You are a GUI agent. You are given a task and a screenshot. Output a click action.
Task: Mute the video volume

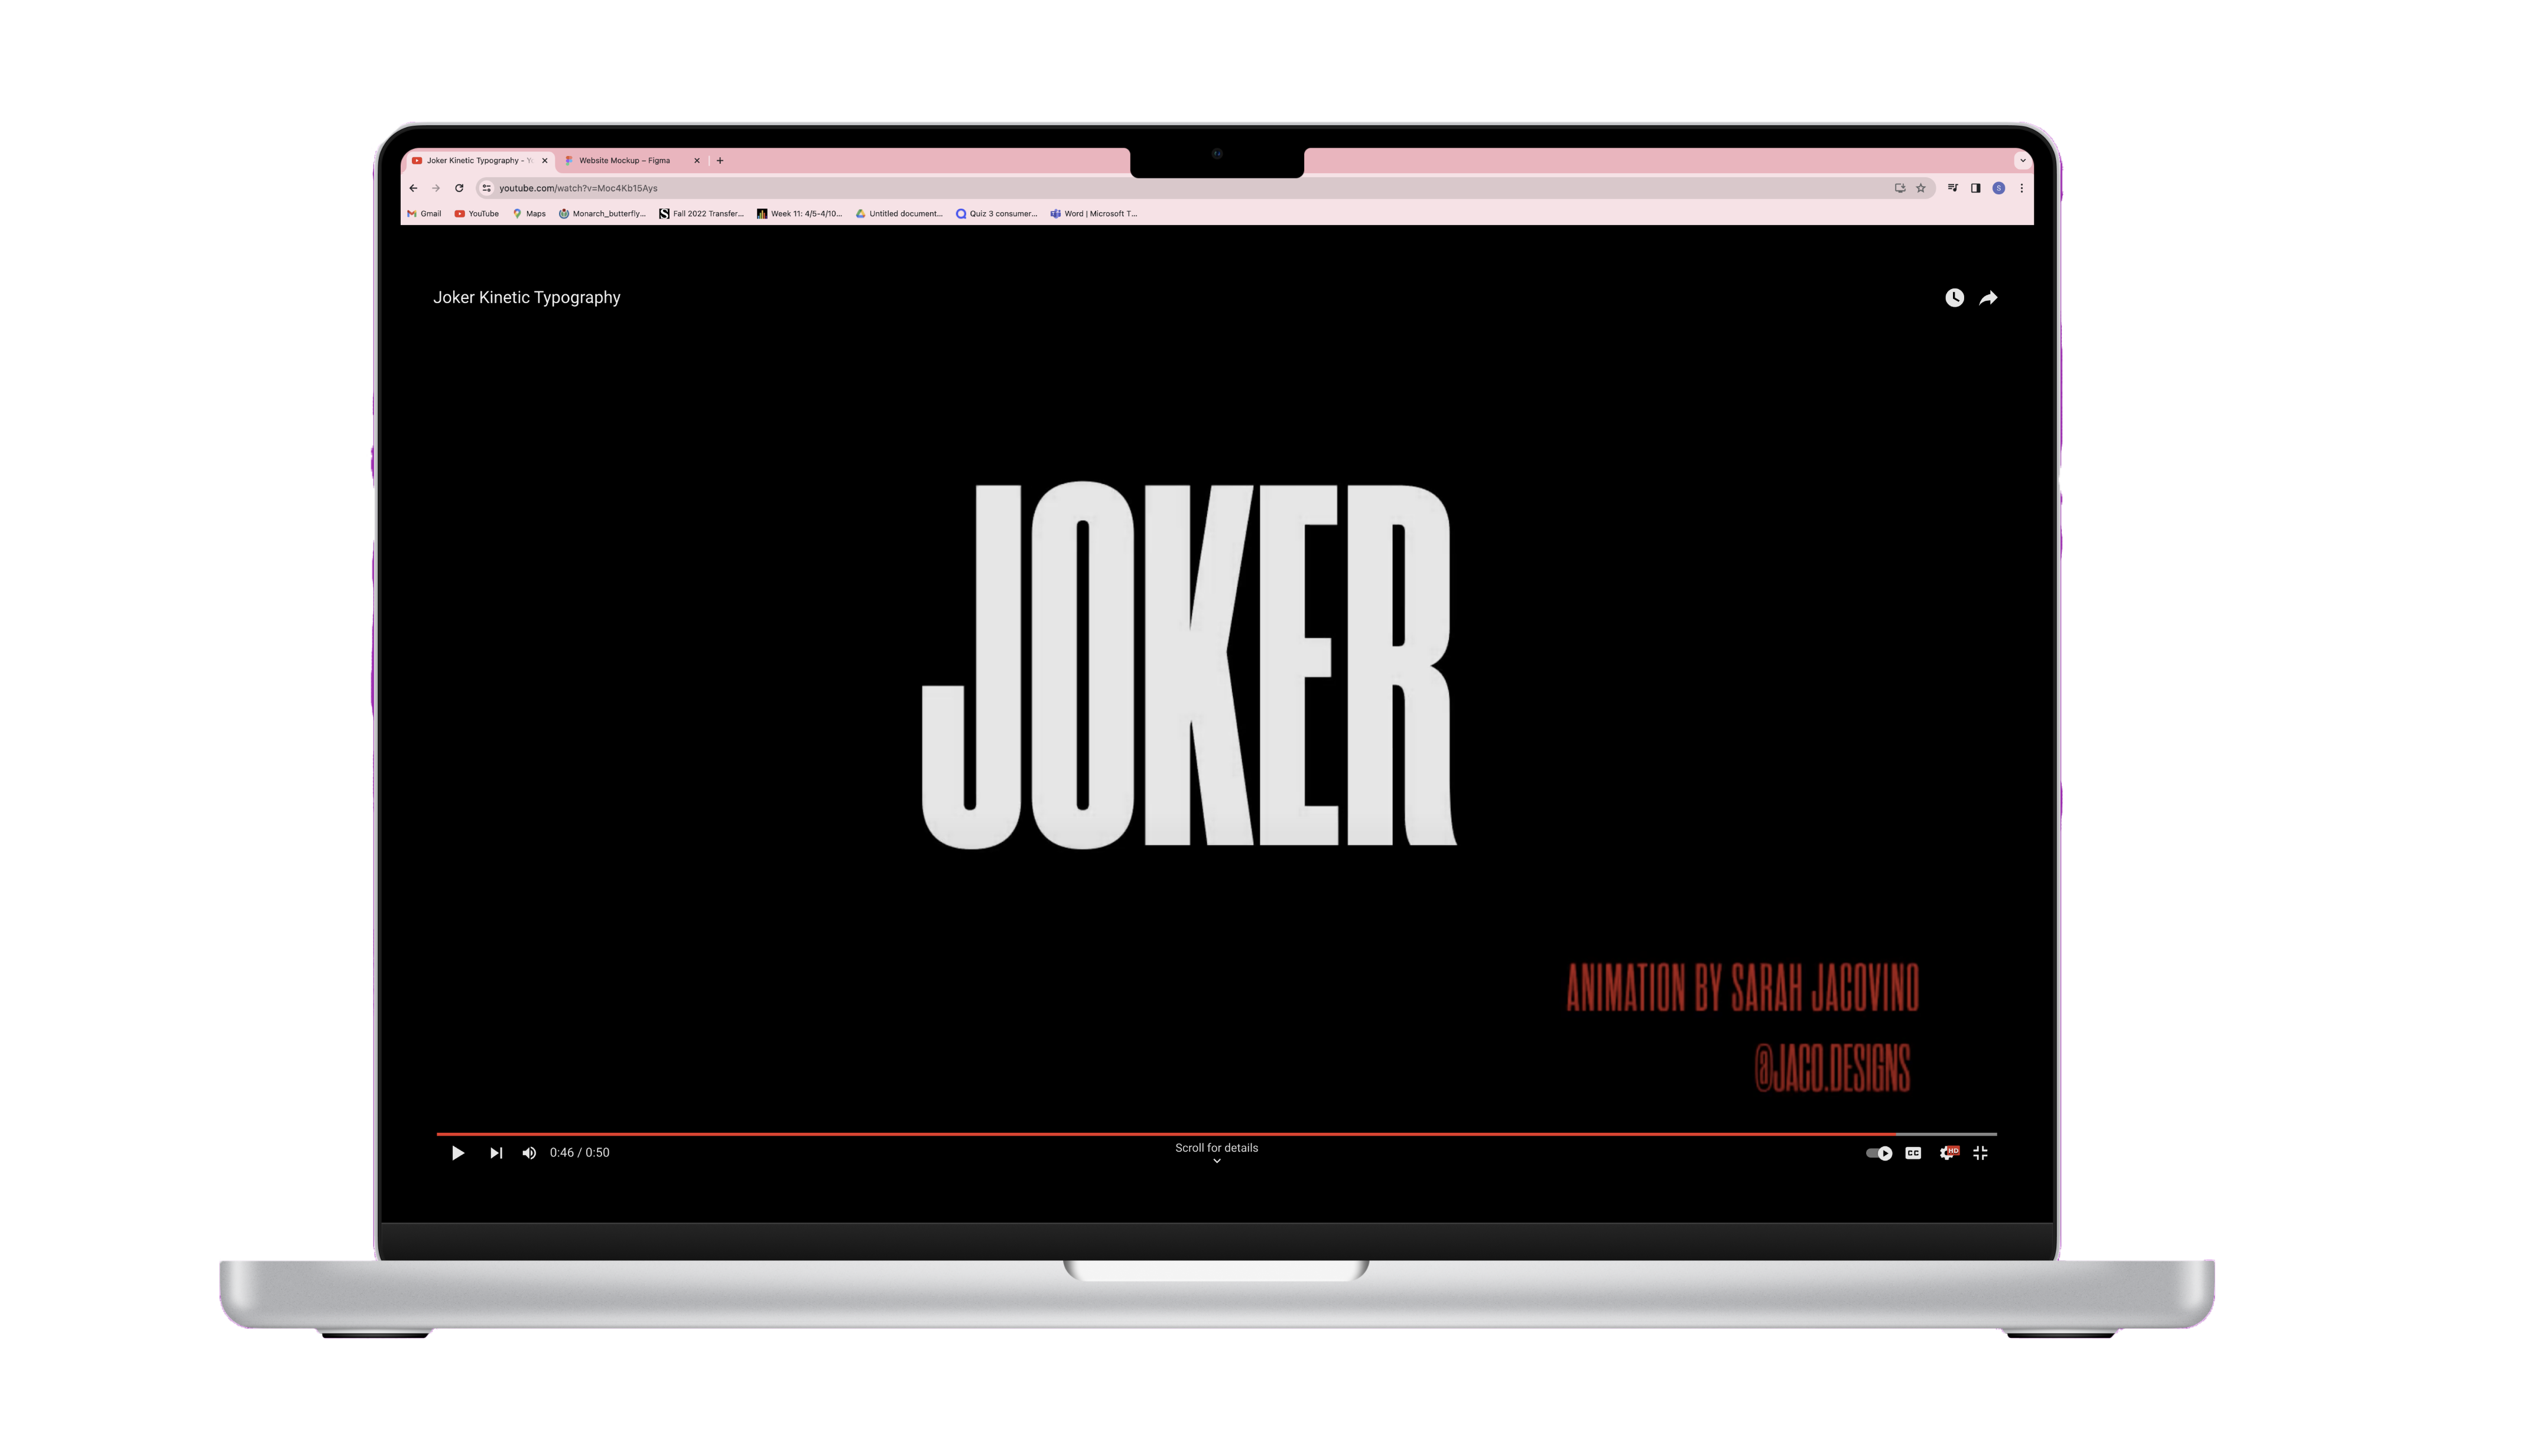529,1153
